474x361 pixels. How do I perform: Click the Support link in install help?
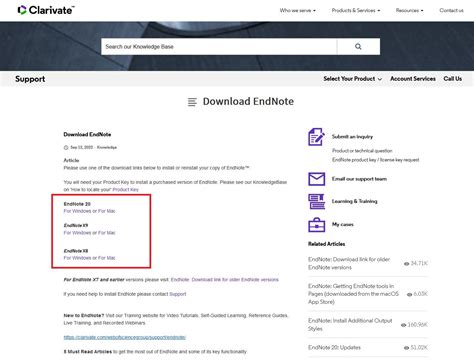178,294
